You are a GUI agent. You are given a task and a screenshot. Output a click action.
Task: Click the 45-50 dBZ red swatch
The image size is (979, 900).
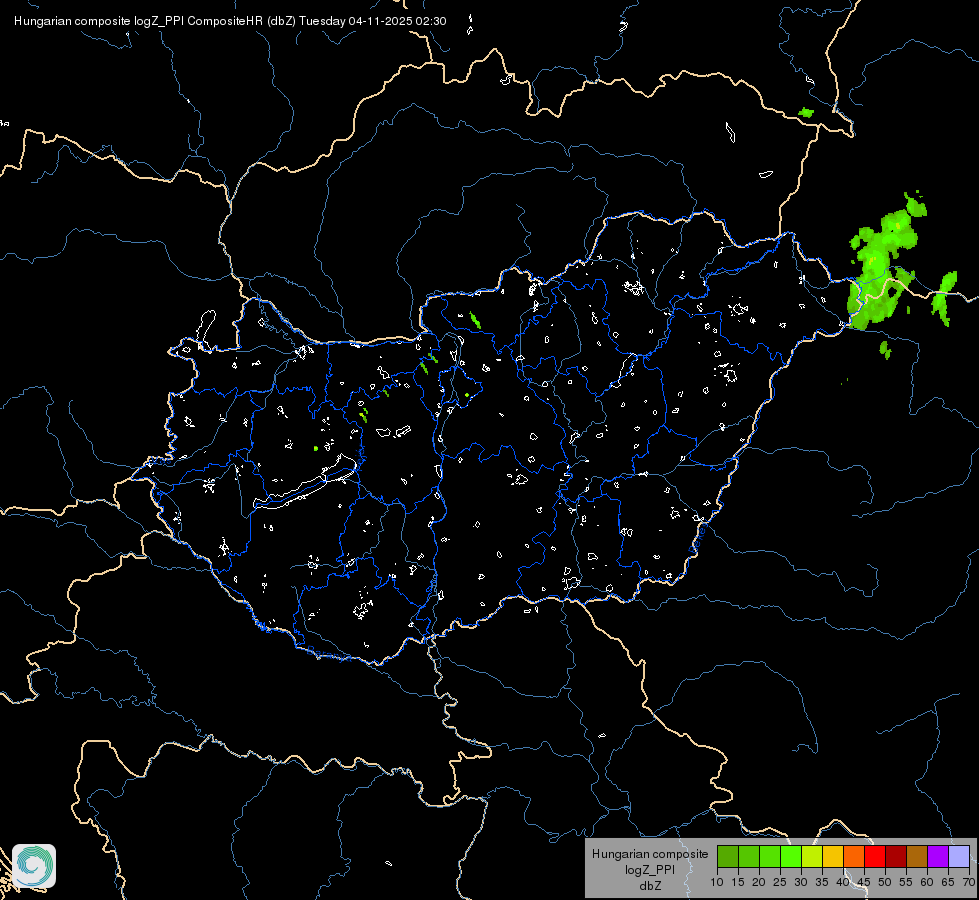tap(875, 856)
